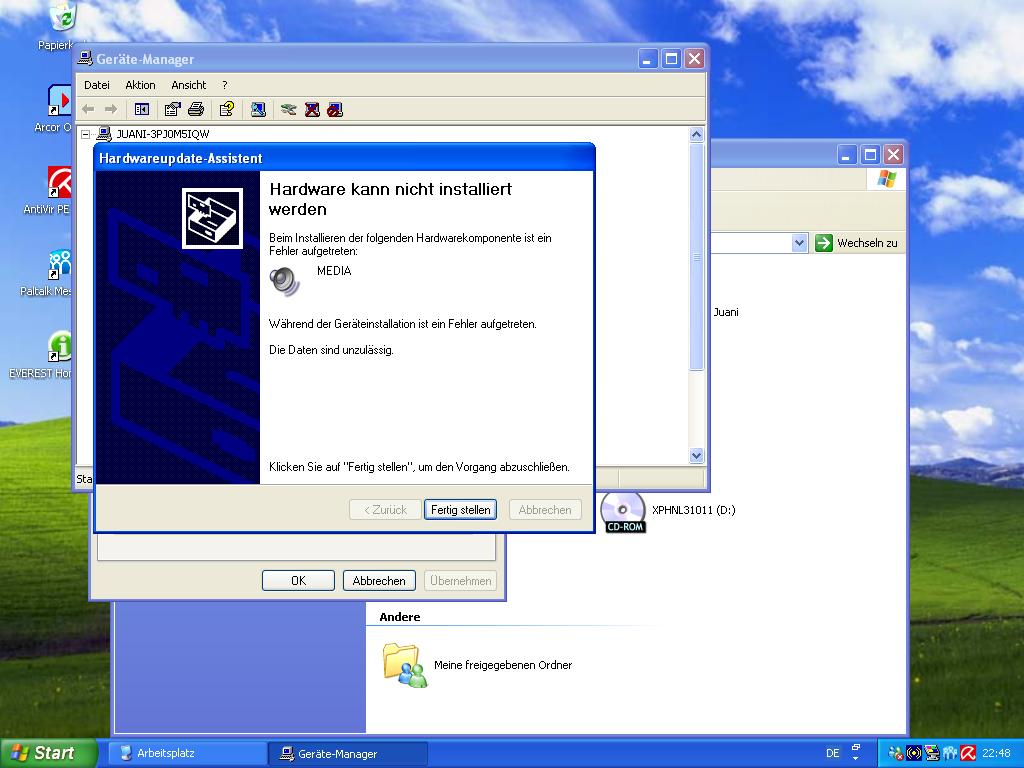
Task: Open the help icon with question mark
Action: point(227,109)
